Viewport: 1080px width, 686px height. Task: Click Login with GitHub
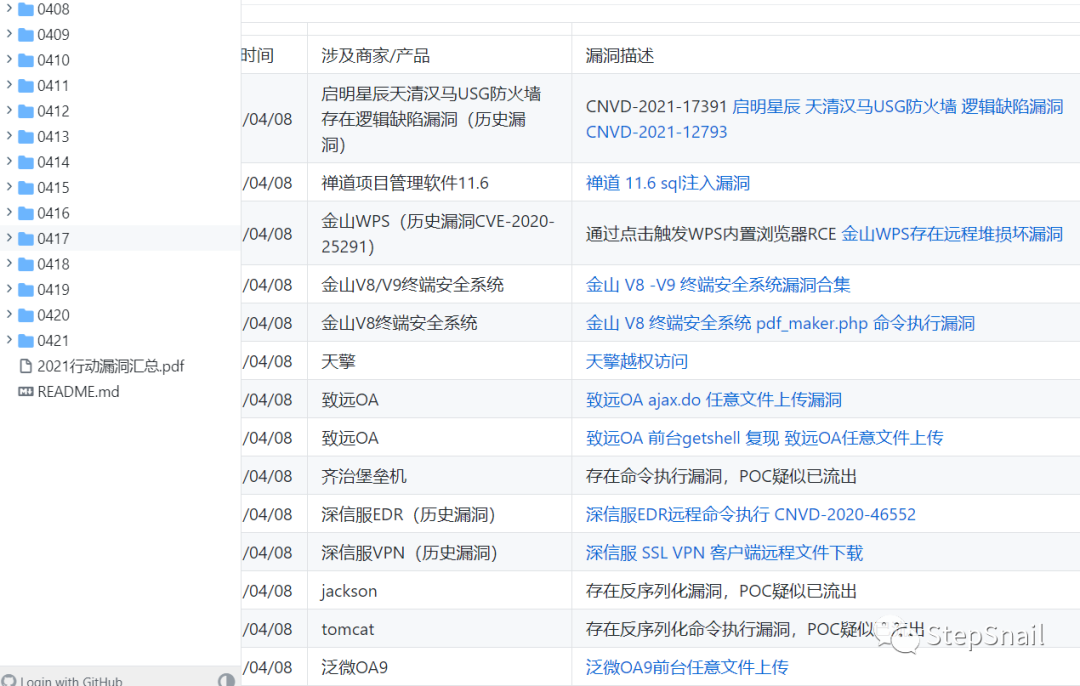coord(71,680)
